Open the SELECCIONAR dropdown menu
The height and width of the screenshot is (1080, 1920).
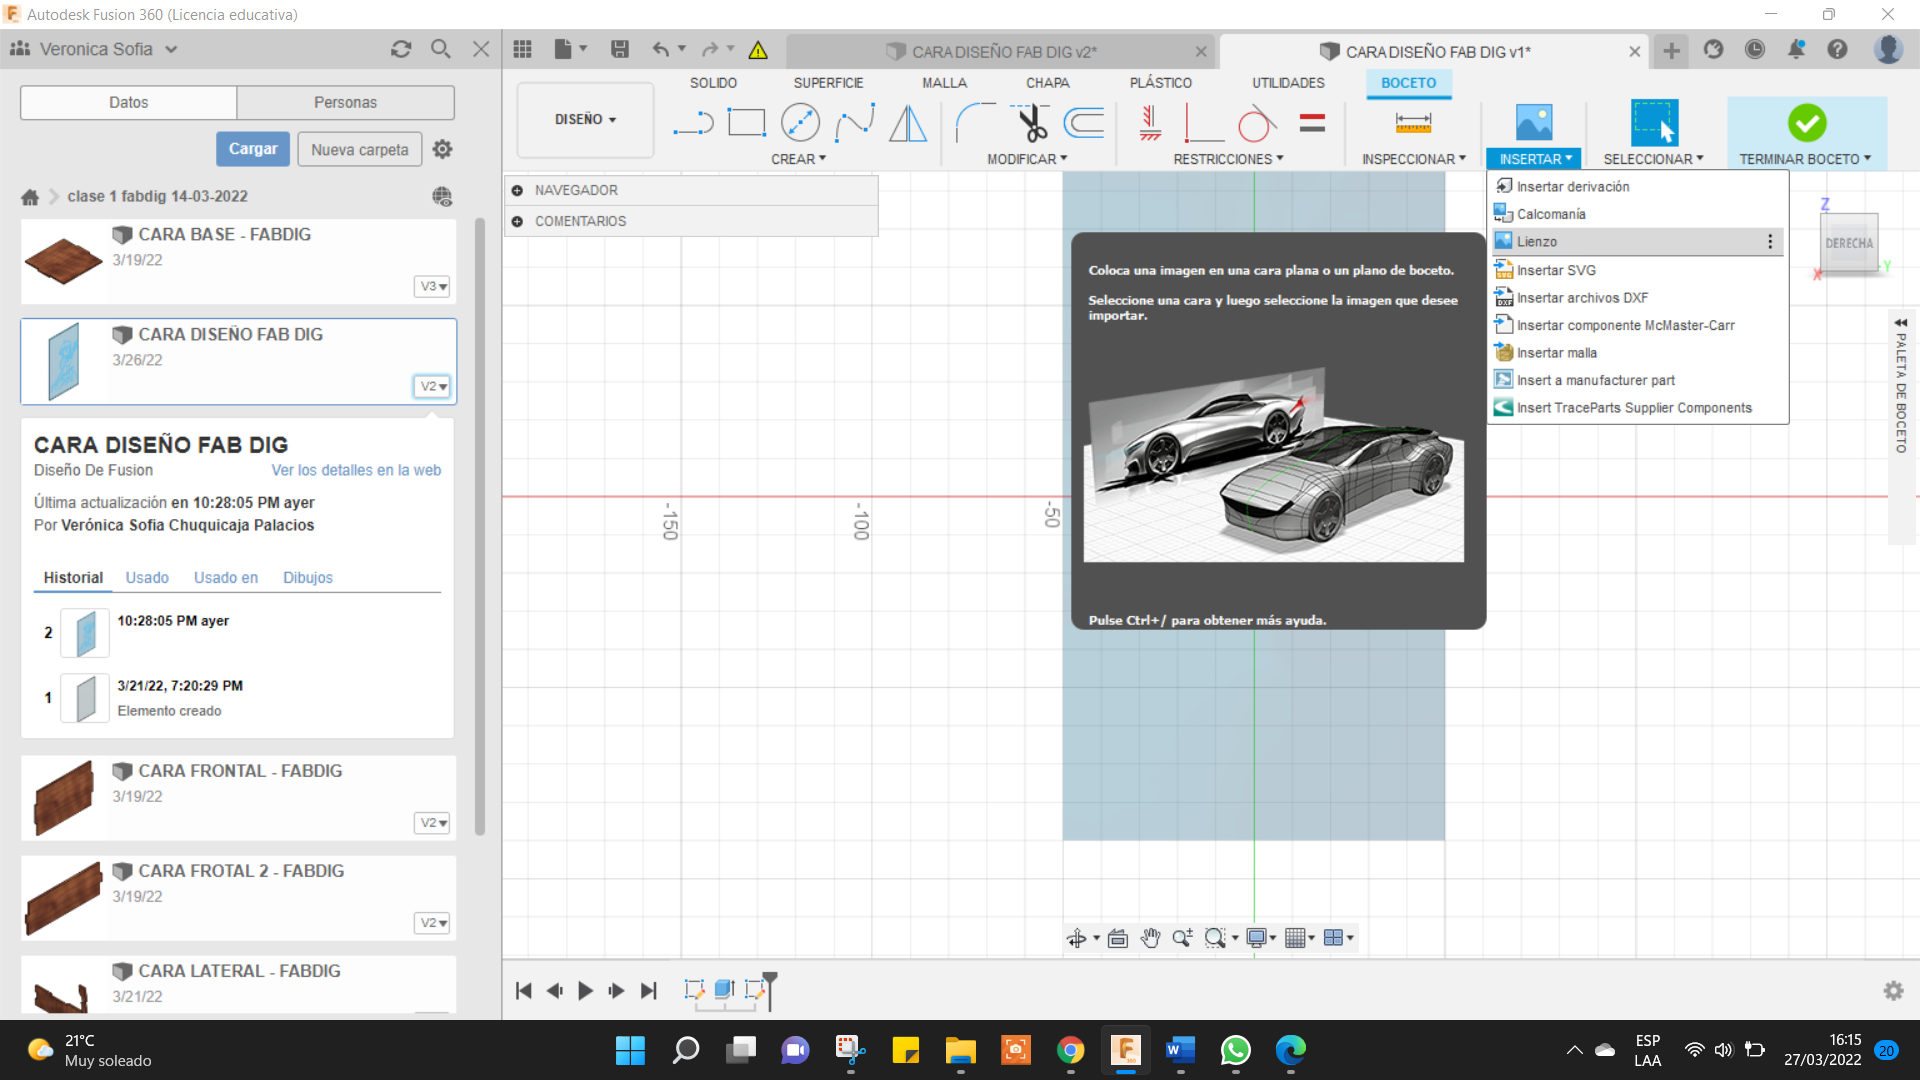pos(1653,159)
